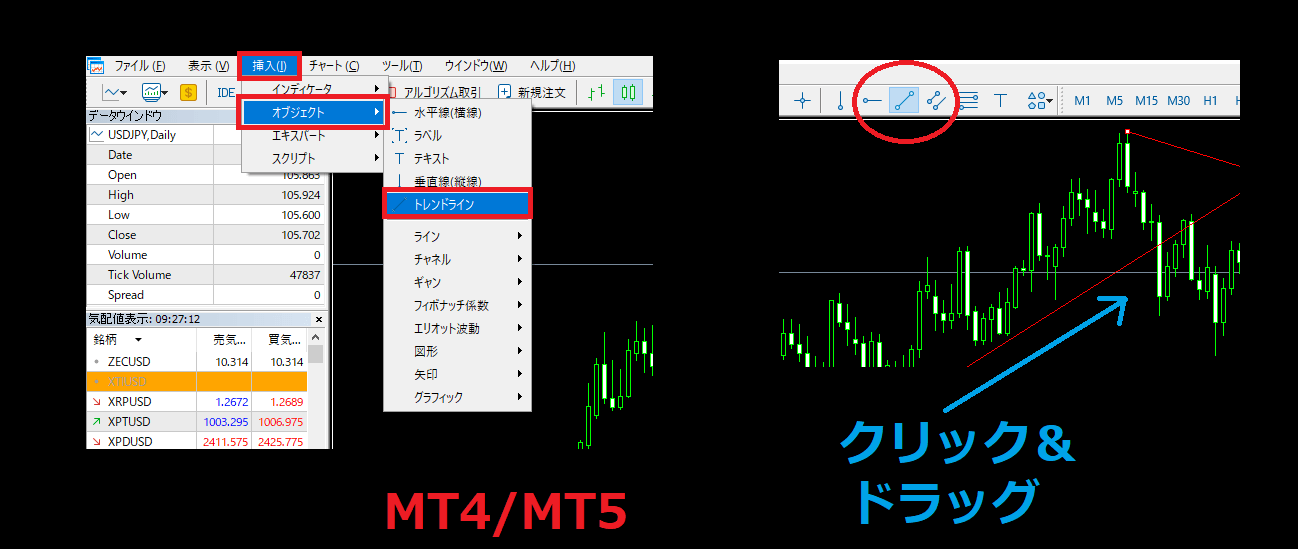Switch to the M5 timeframe

[1115, 100]
